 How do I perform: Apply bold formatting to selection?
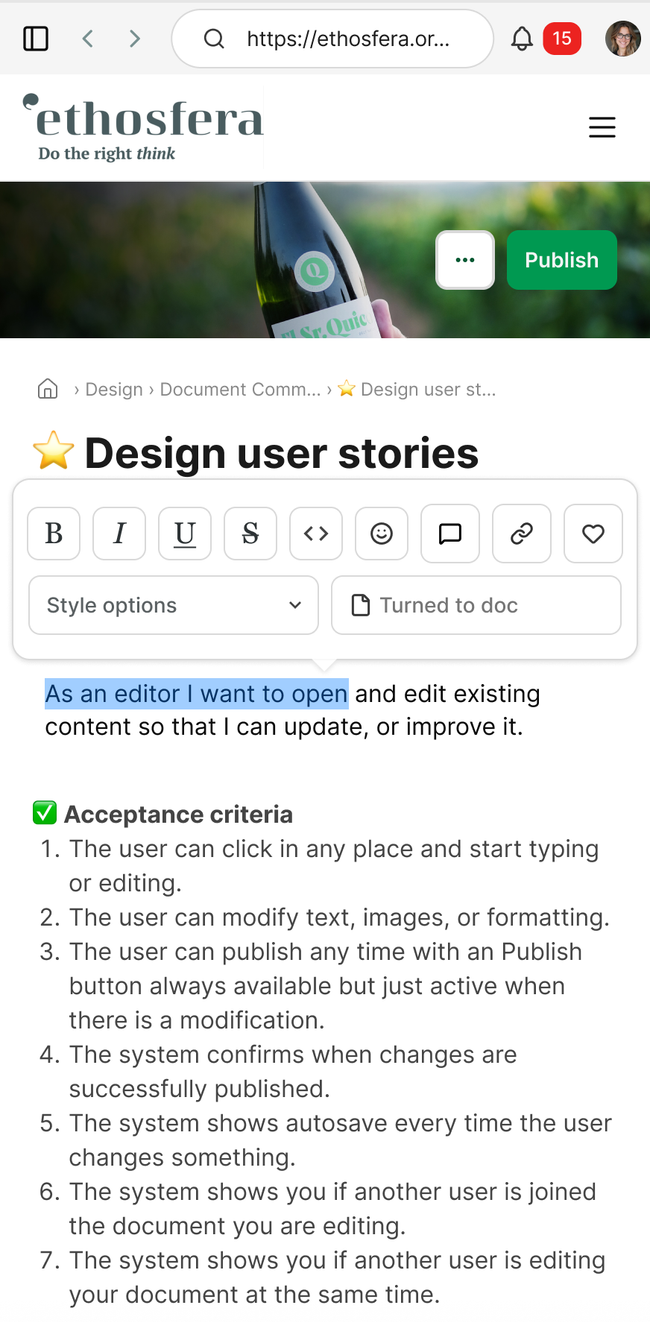(x=54, y=533)
